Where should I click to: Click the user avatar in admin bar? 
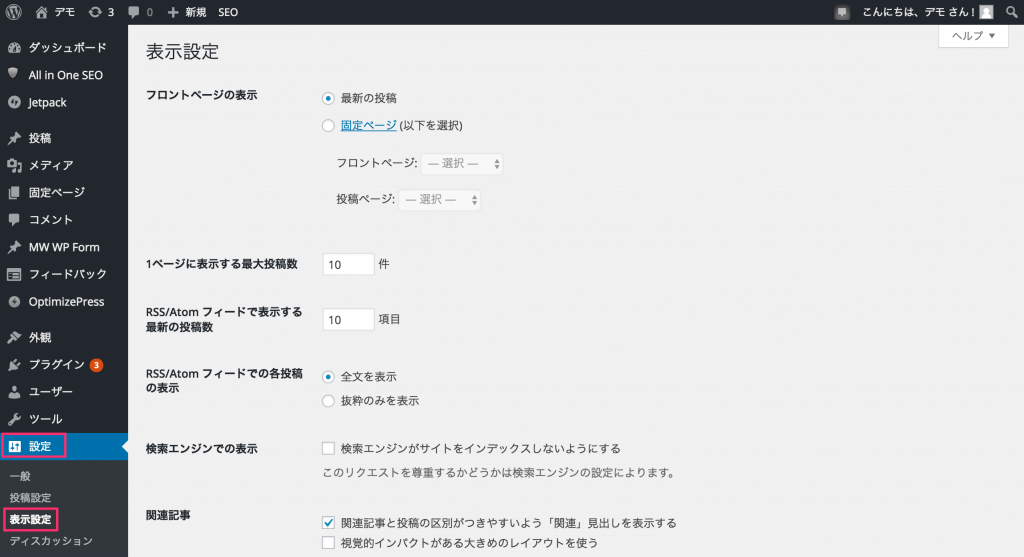coord(986,12)
